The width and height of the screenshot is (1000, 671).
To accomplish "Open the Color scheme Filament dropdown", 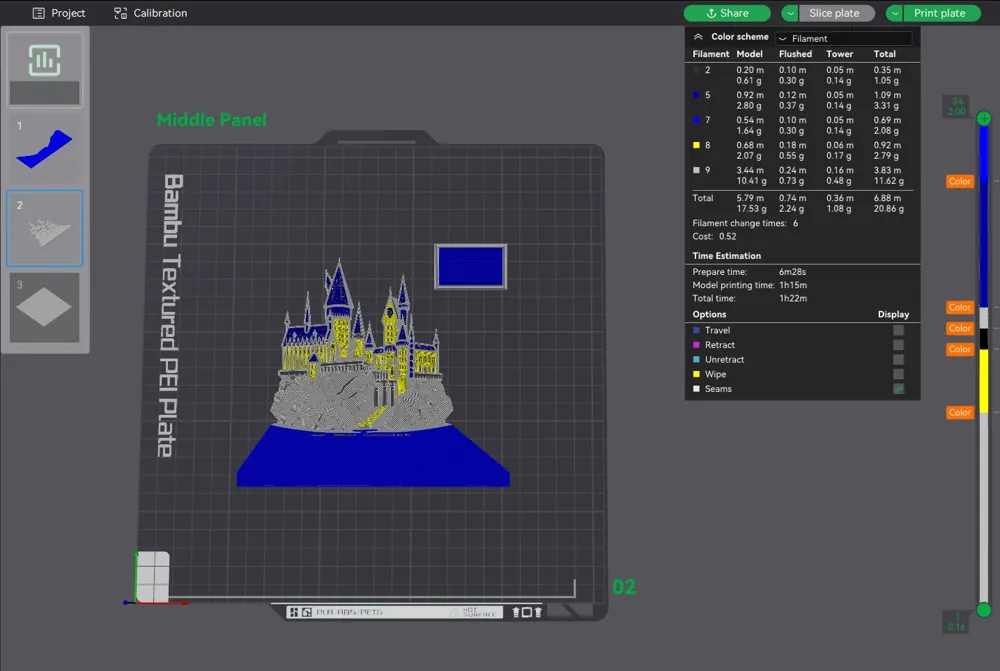I will (844, 38).
